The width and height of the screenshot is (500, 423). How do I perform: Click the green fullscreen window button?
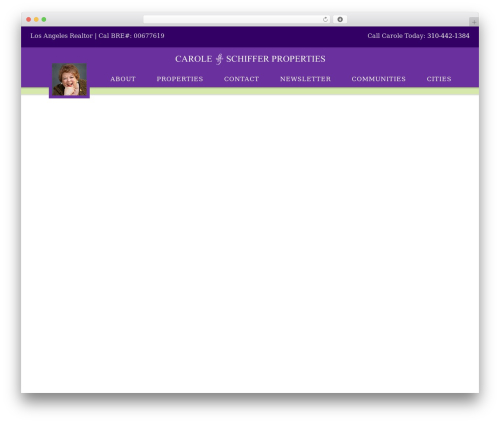[x=44, y=19]
